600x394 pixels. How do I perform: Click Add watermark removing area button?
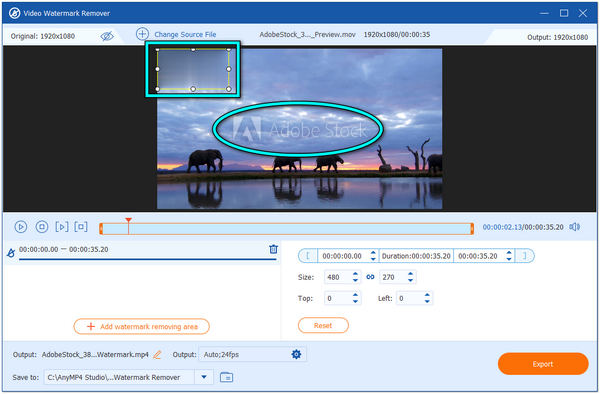tap(141, 326)
